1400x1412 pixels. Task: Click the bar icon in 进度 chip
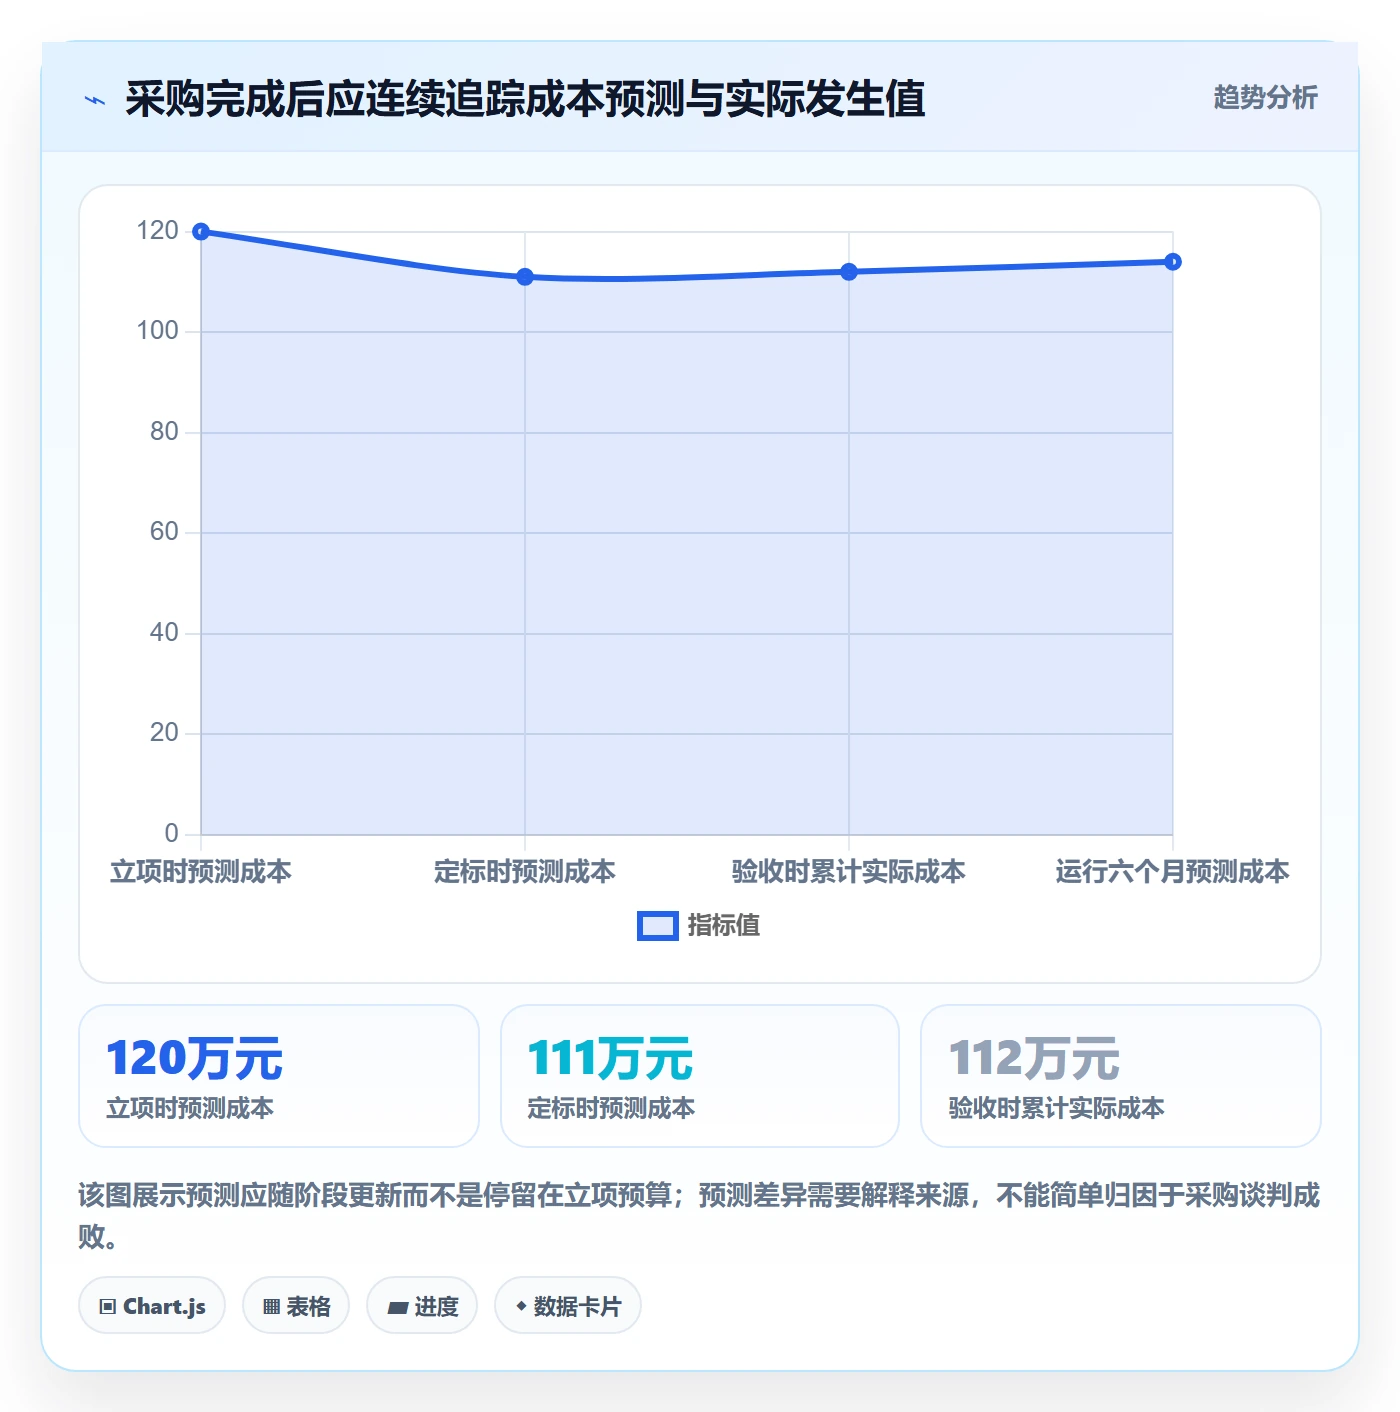click(x=397, y=1307)
